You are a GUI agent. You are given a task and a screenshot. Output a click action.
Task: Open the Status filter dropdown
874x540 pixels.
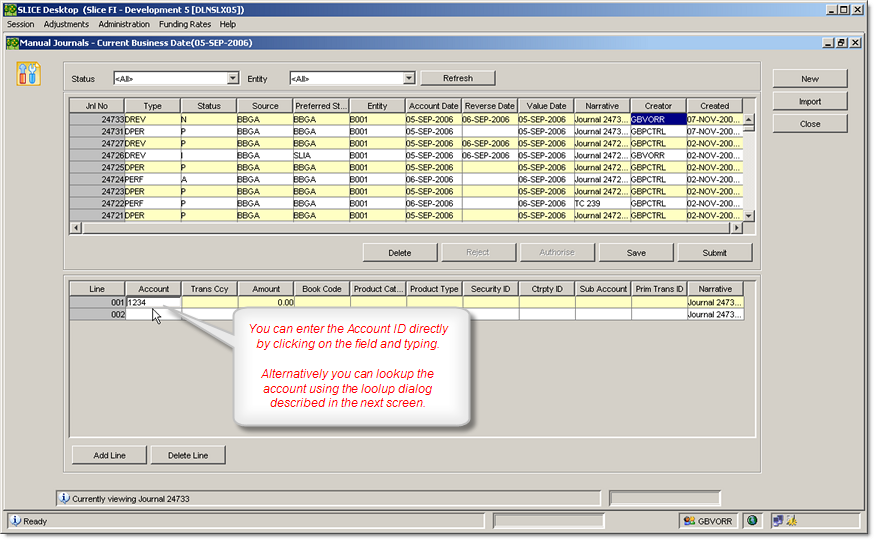pyautogui.click(x=233, y=78)
